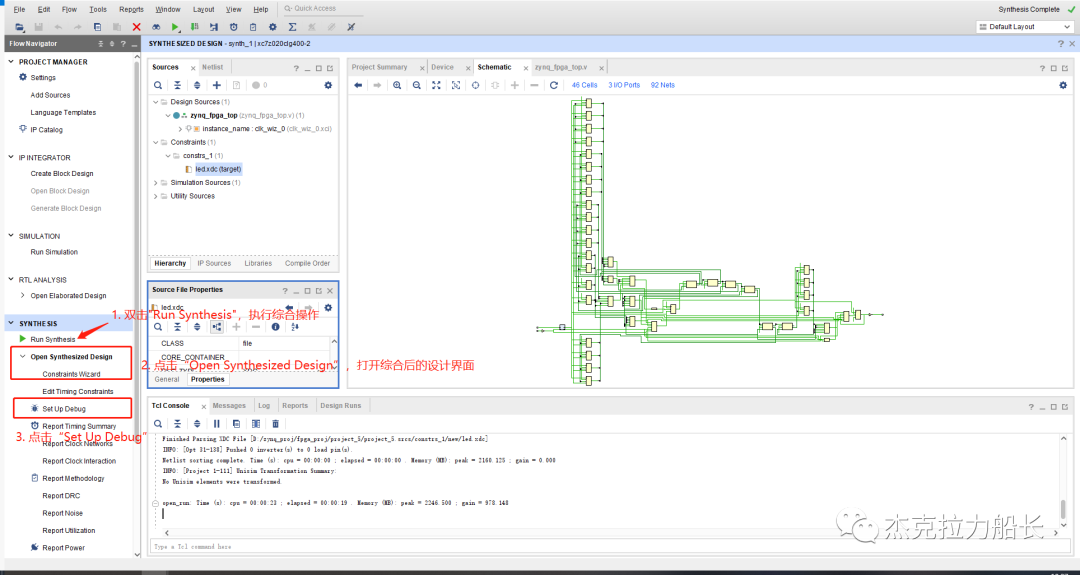
Task: Zoom in on the schematic view
Action: 397,85
